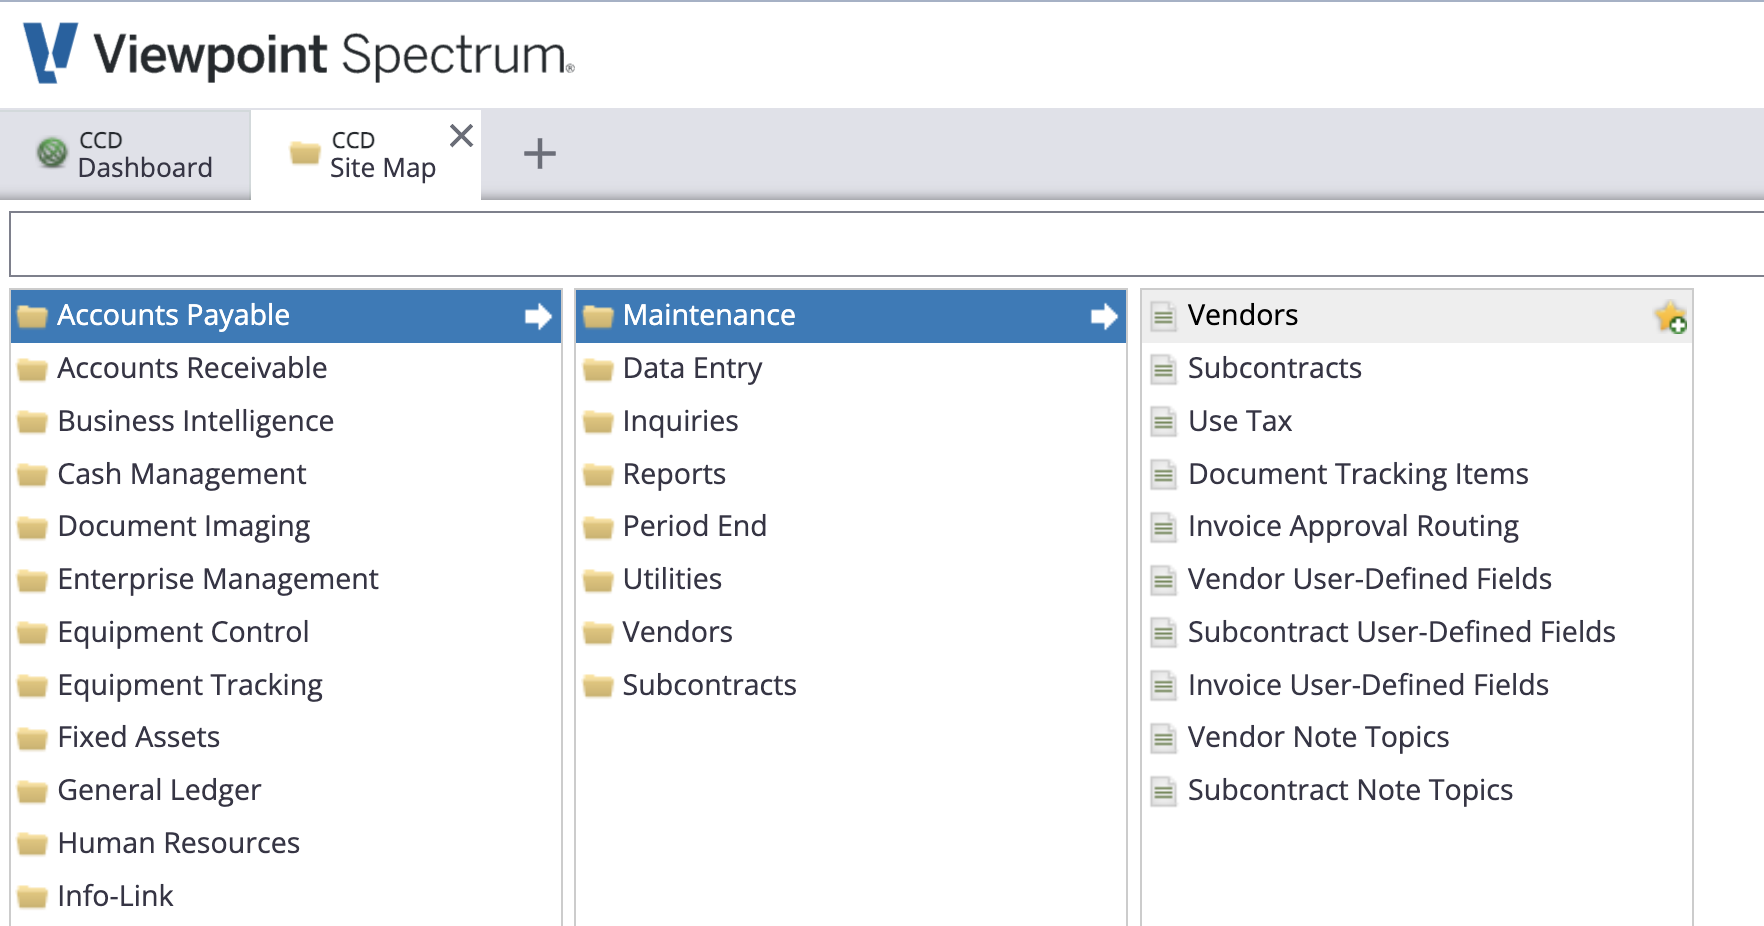Open Vendor Note Topics screen
1764x926 pixels.
[1417, 737]
